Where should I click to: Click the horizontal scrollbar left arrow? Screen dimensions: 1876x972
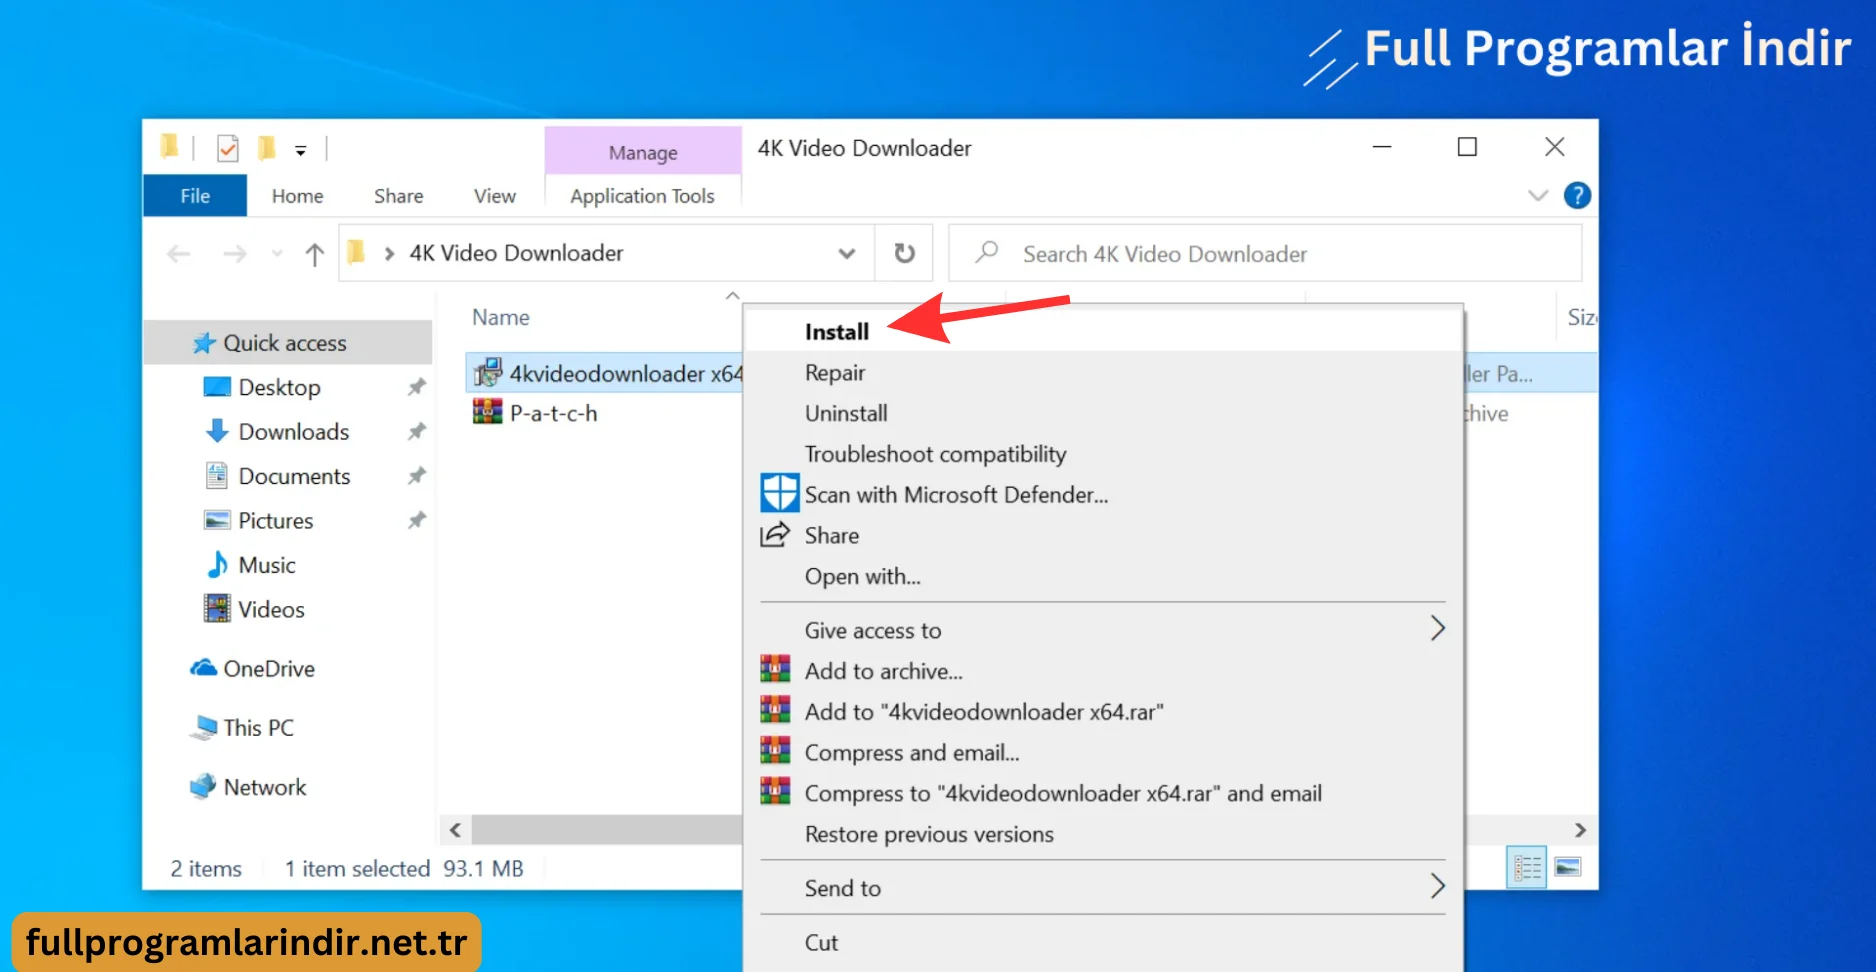[456, 830]
